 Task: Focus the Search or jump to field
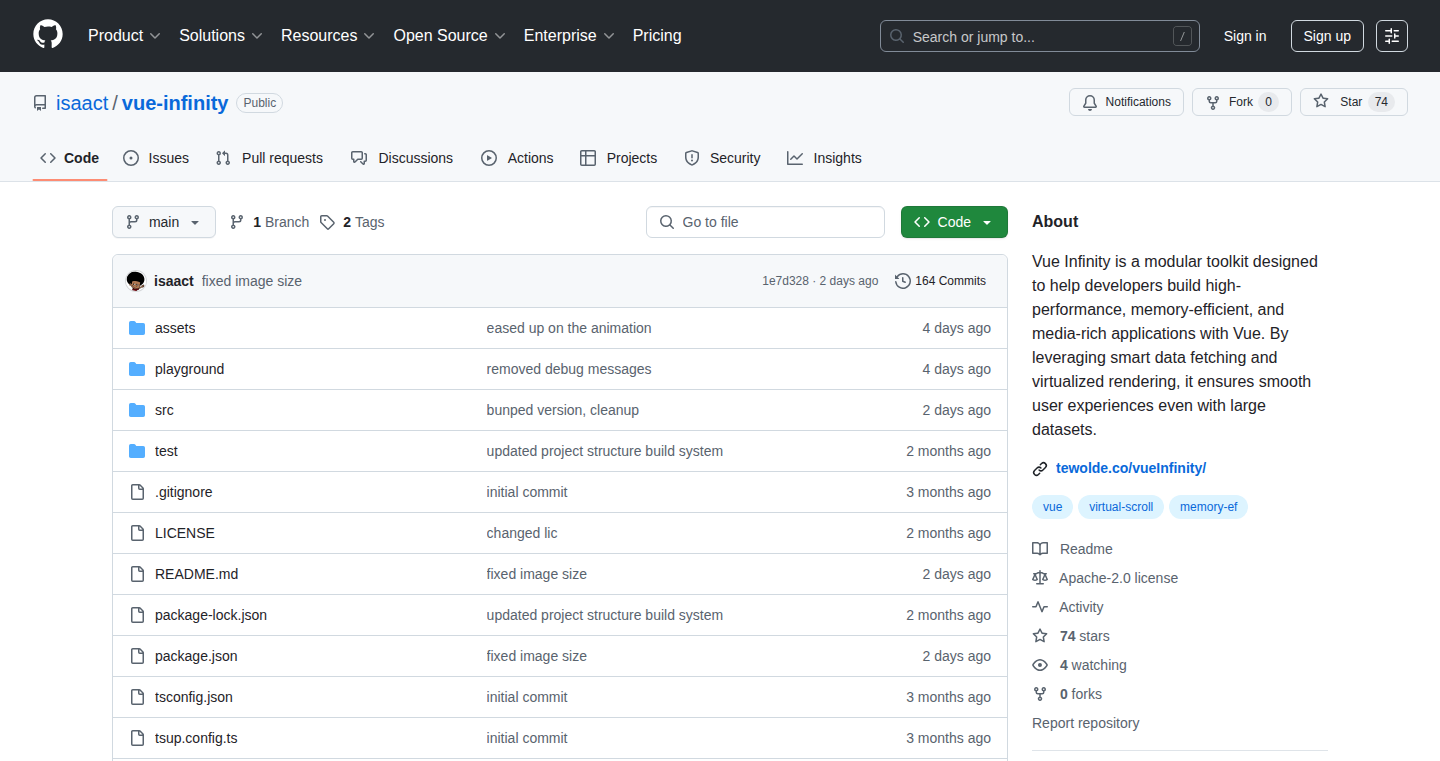(1040, 36)
